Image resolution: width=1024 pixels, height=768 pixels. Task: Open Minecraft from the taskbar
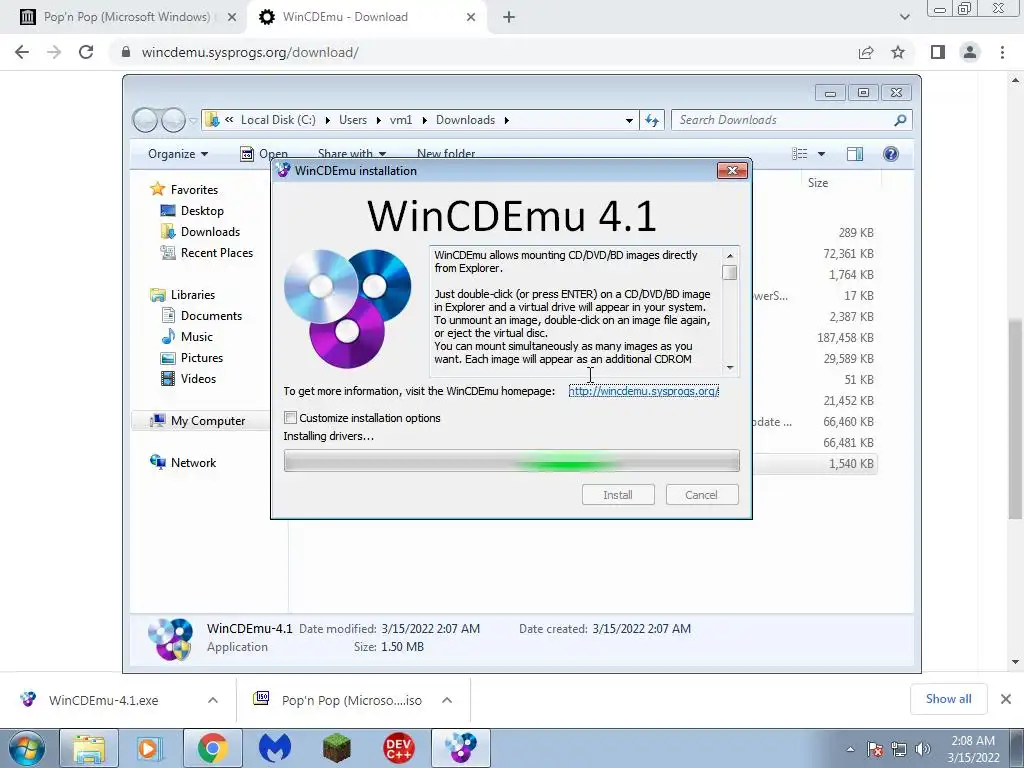(336, 748)
